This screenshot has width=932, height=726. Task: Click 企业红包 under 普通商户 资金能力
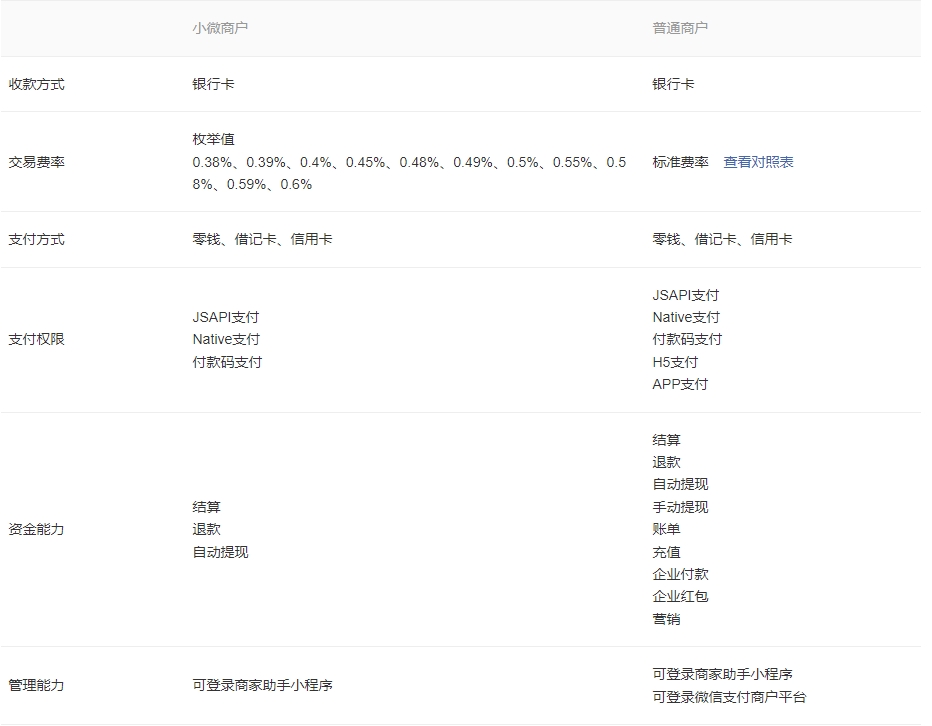tap(682, 597)
